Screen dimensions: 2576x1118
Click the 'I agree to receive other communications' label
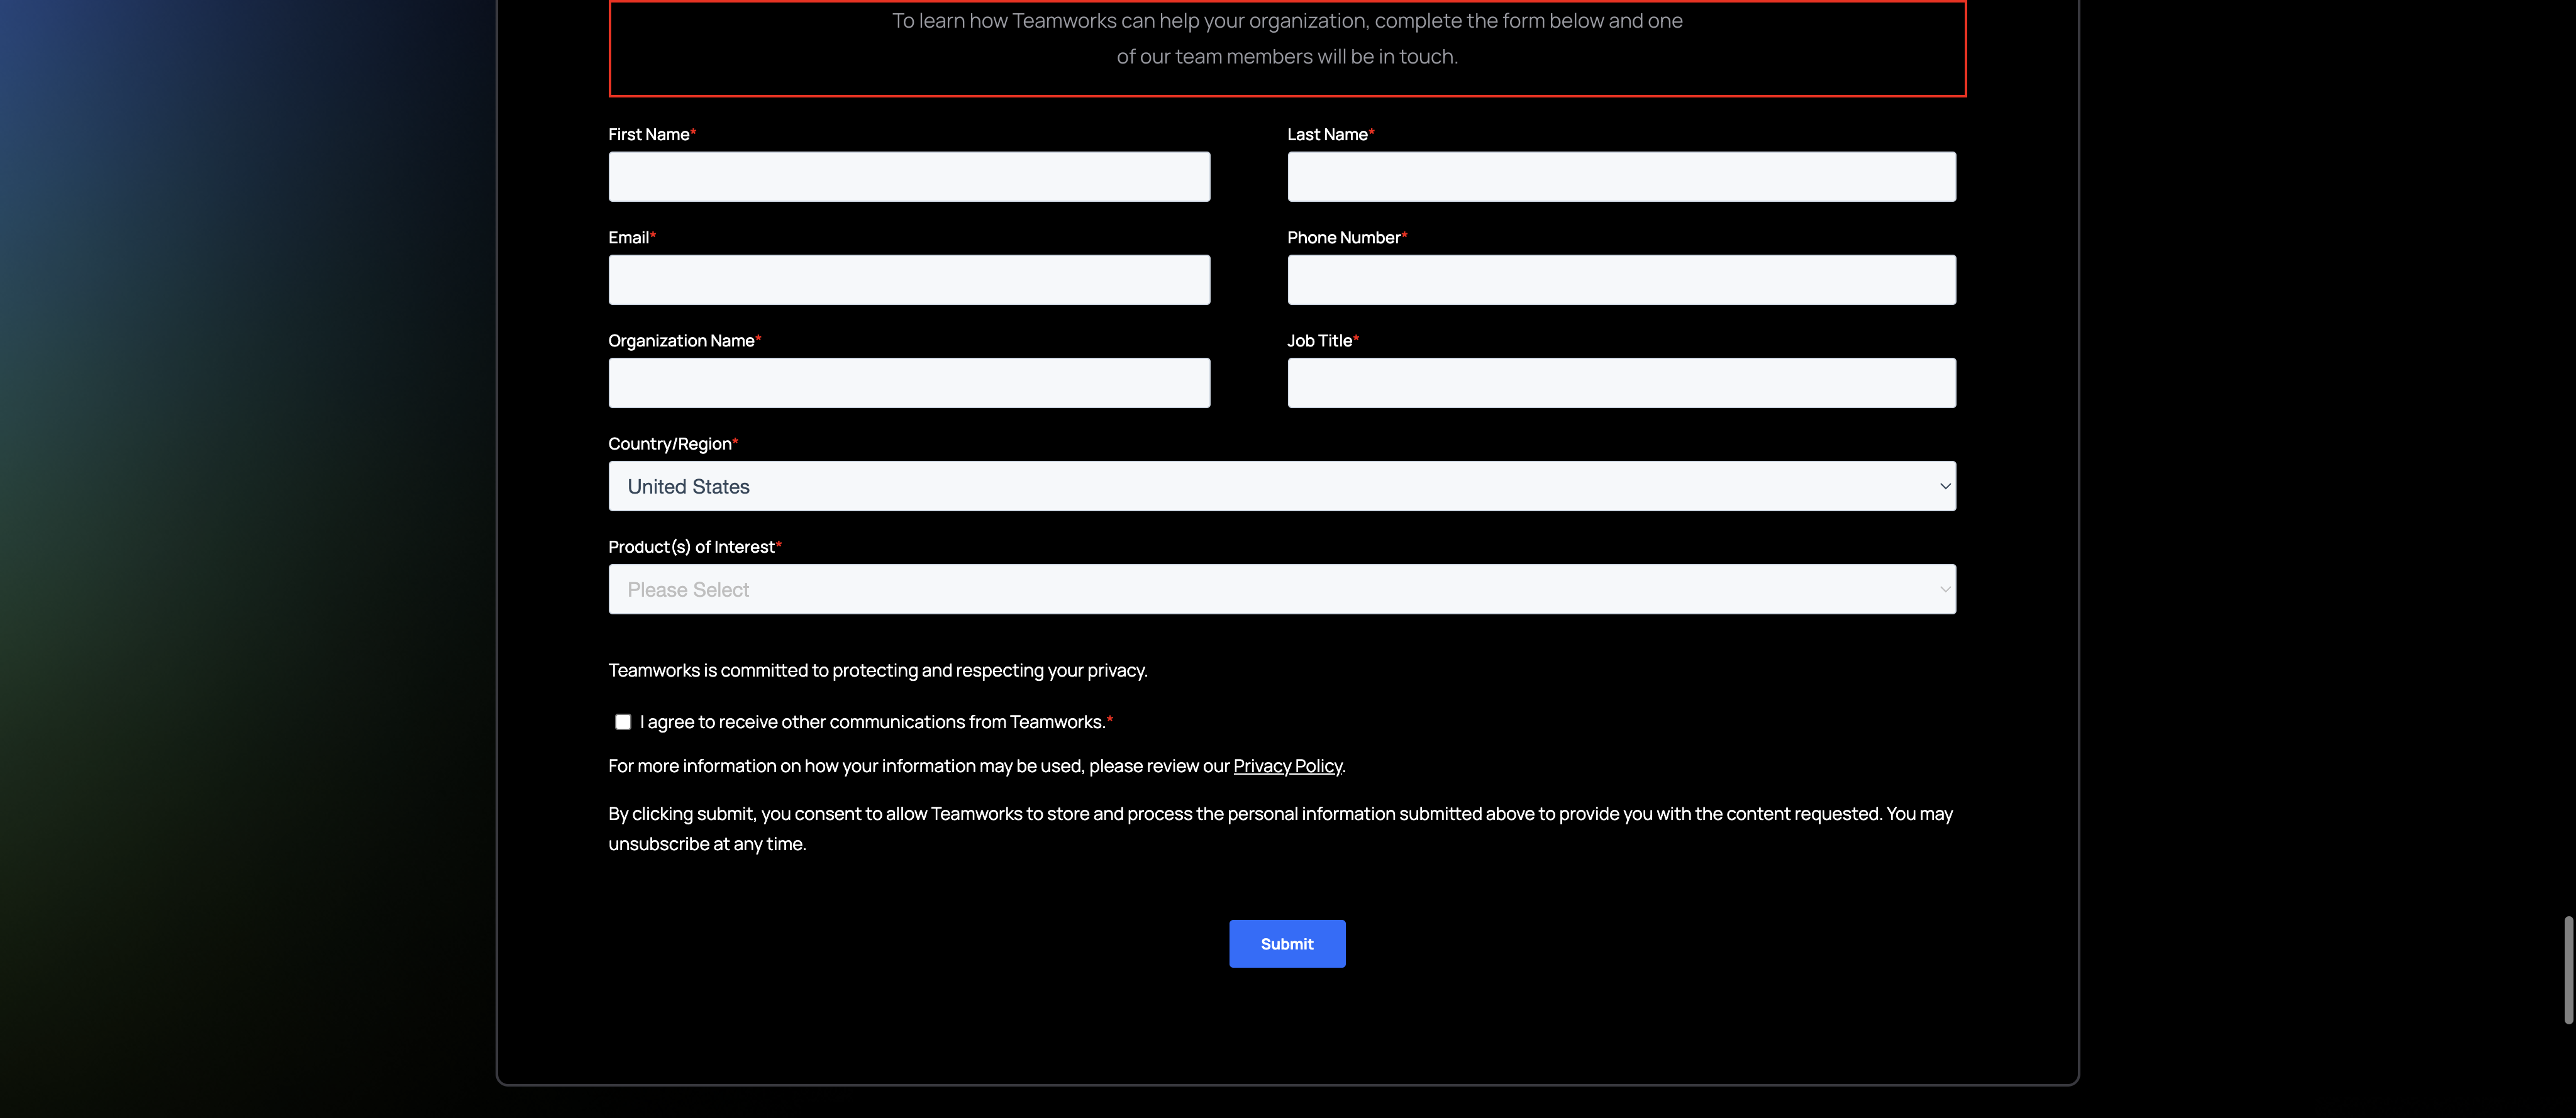point(872,722)
